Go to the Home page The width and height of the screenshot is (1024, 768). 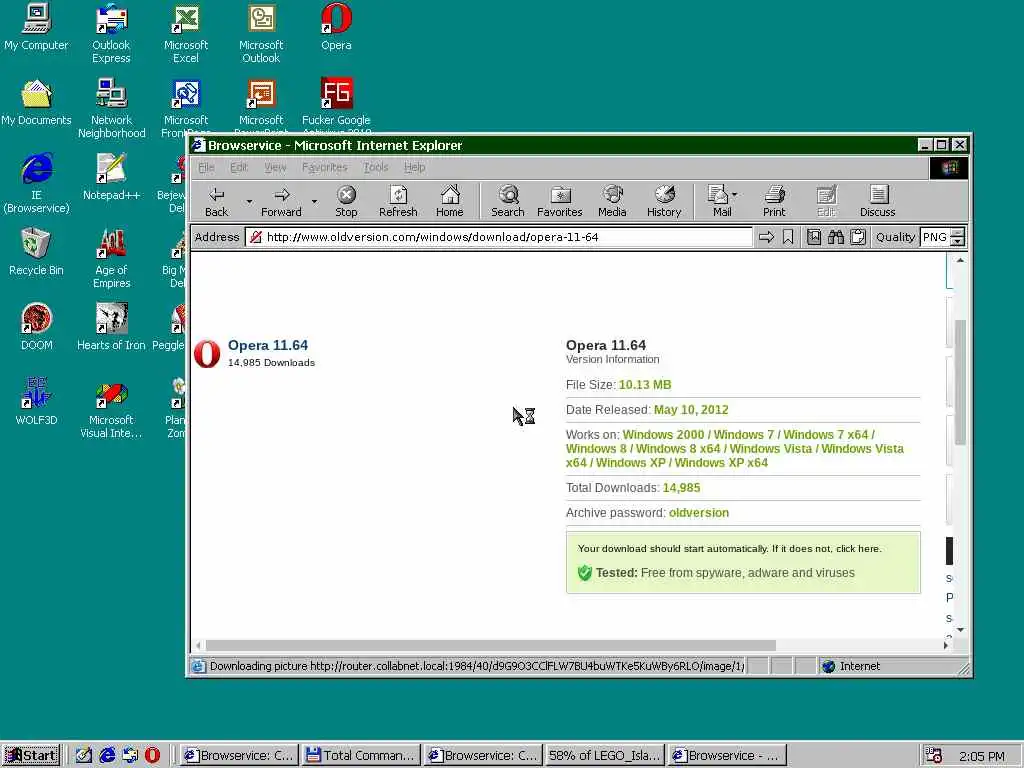[x=449, y=201]
